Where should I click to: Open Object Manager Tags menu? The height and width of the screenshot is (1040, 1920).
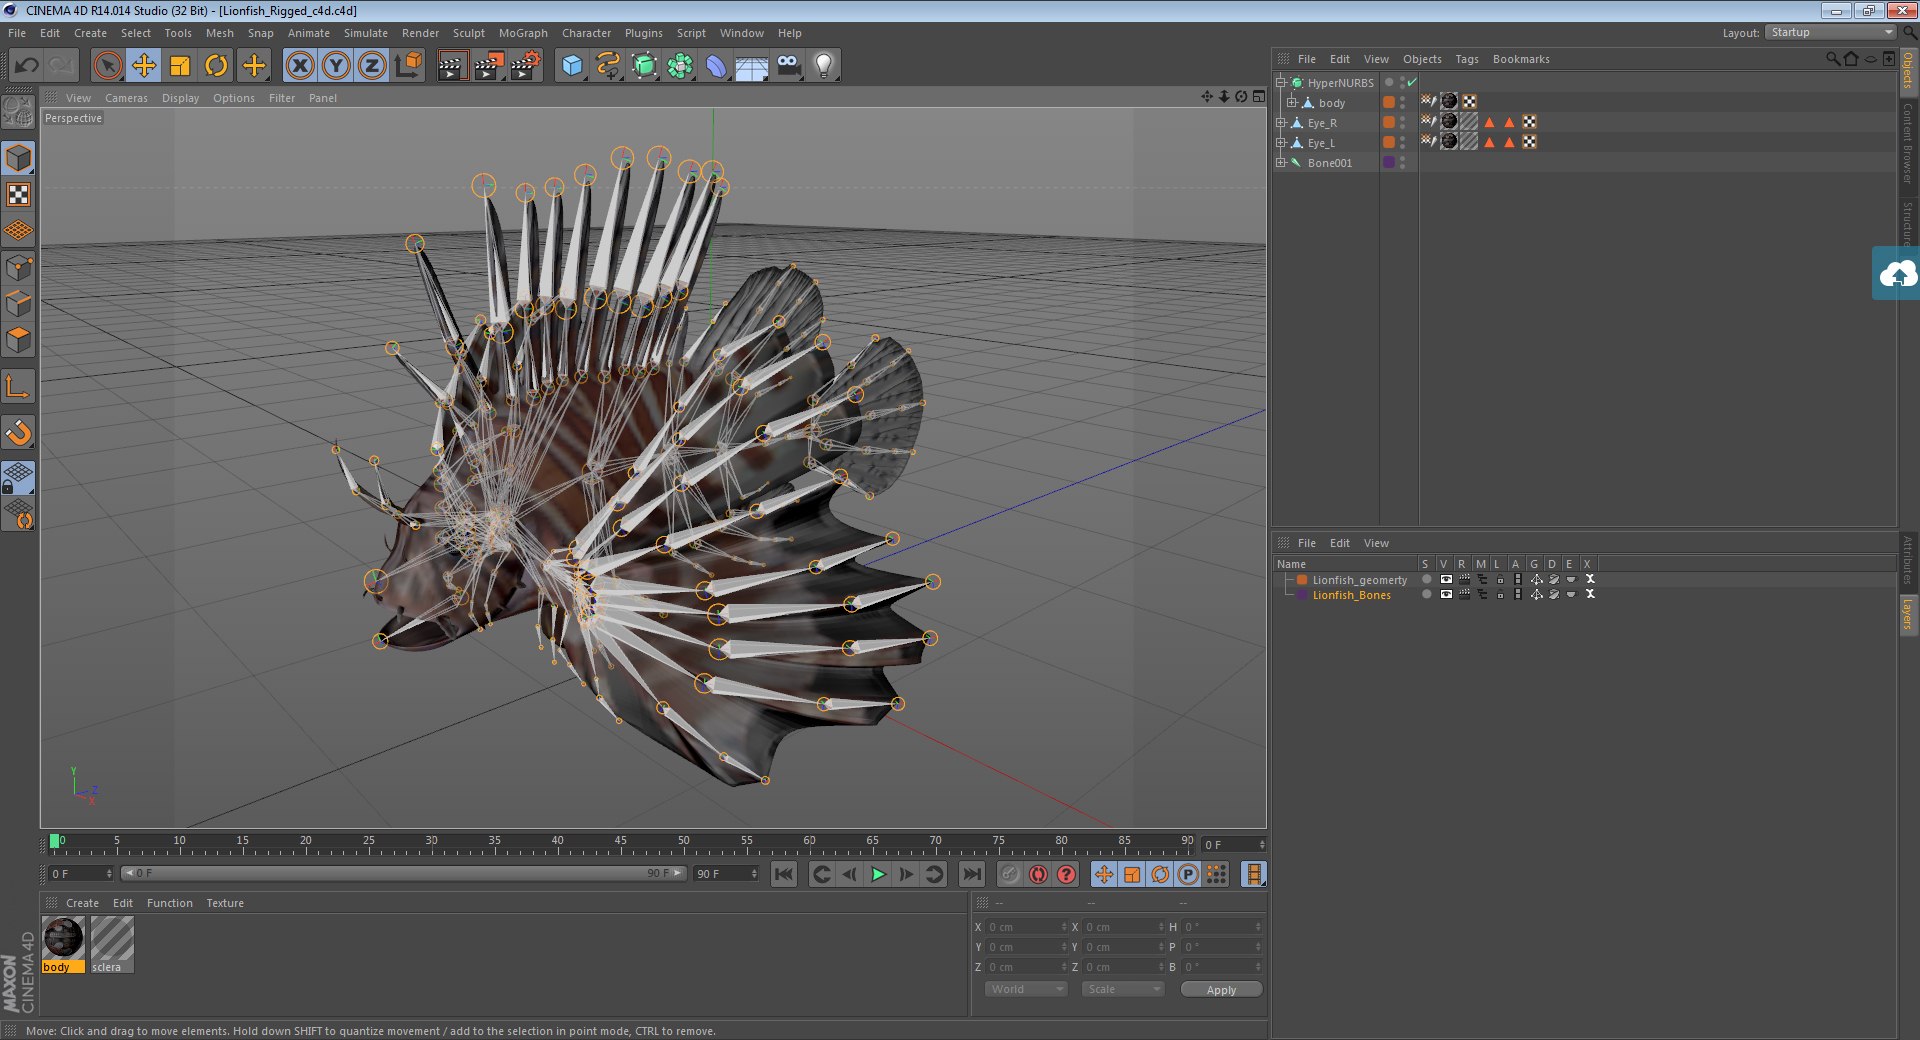coord(1467,59)
